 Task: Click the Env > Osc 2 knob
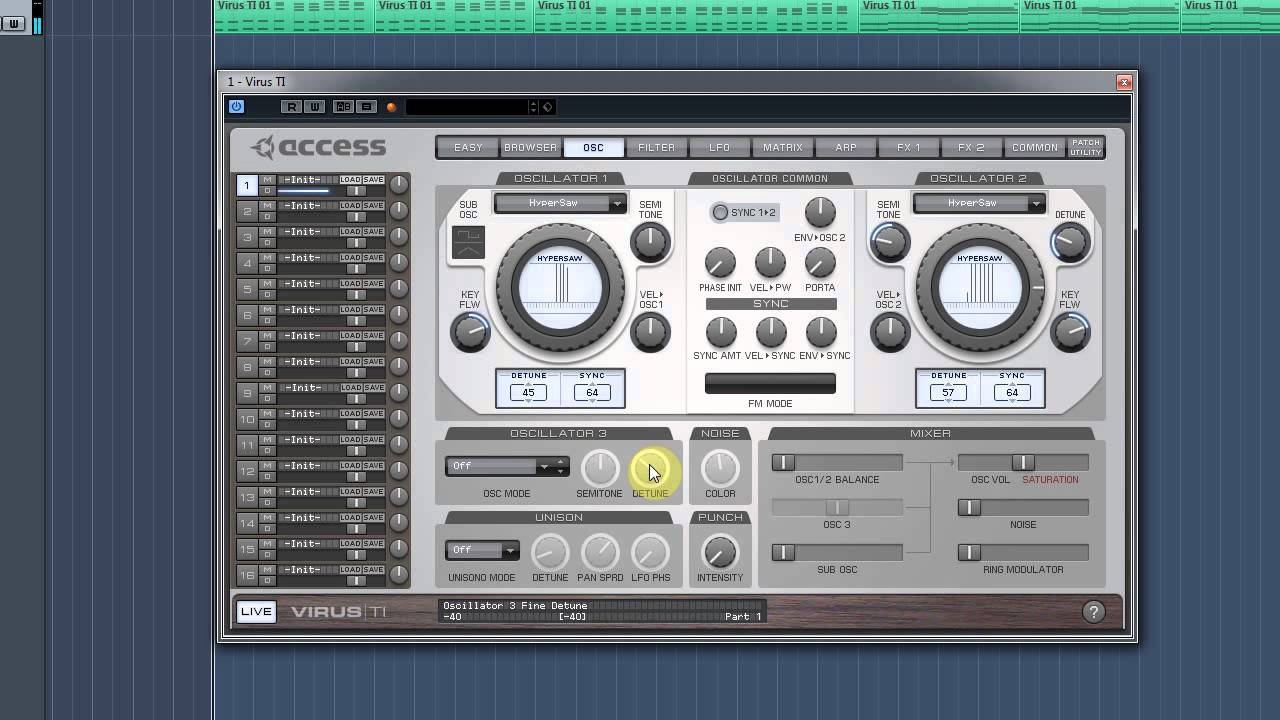[x=820, y=212]
